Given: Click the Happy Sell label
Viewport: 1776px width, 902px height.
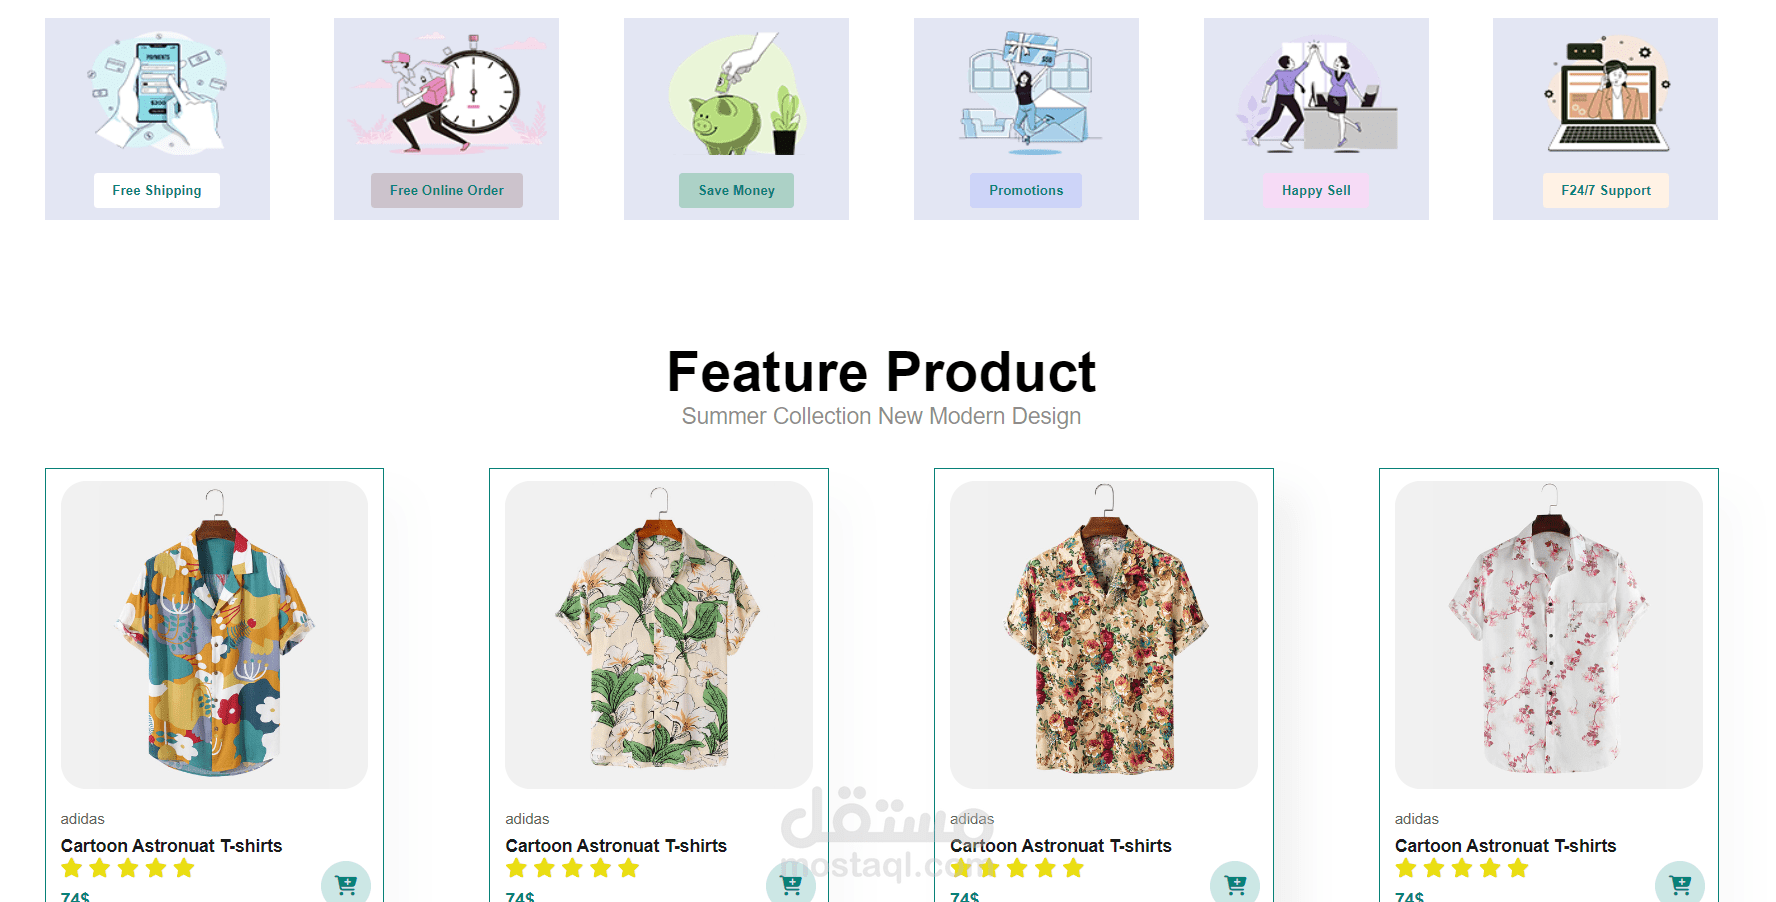Looking at the screenshot, I should pyautogui.click(x=1316, y=190).
